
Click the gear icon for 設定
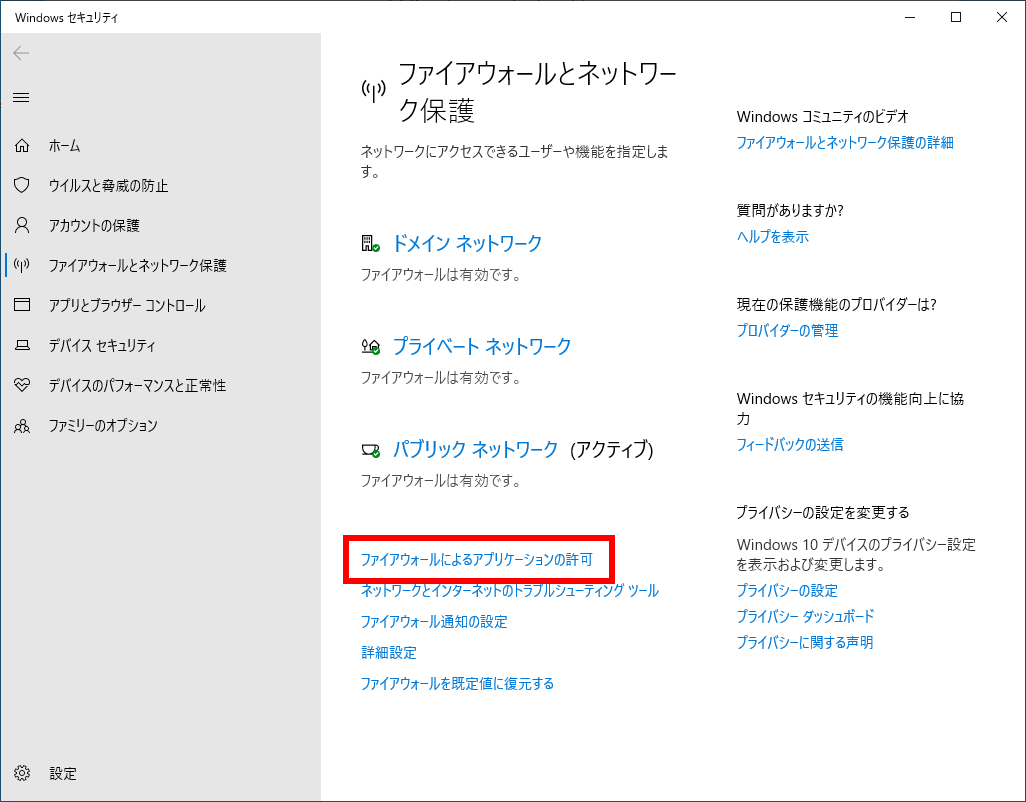(22, 773)
